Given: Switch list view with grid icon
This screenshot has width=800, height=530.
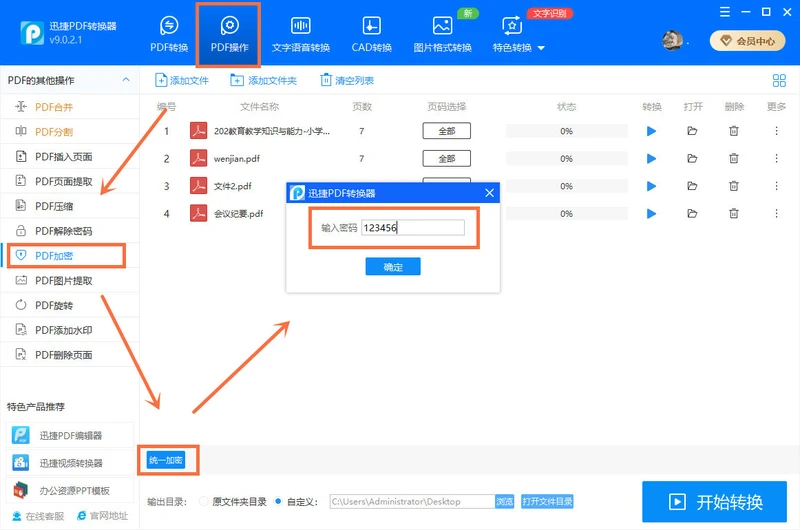Looking at the screenshot, I should [x=779, y=80].
